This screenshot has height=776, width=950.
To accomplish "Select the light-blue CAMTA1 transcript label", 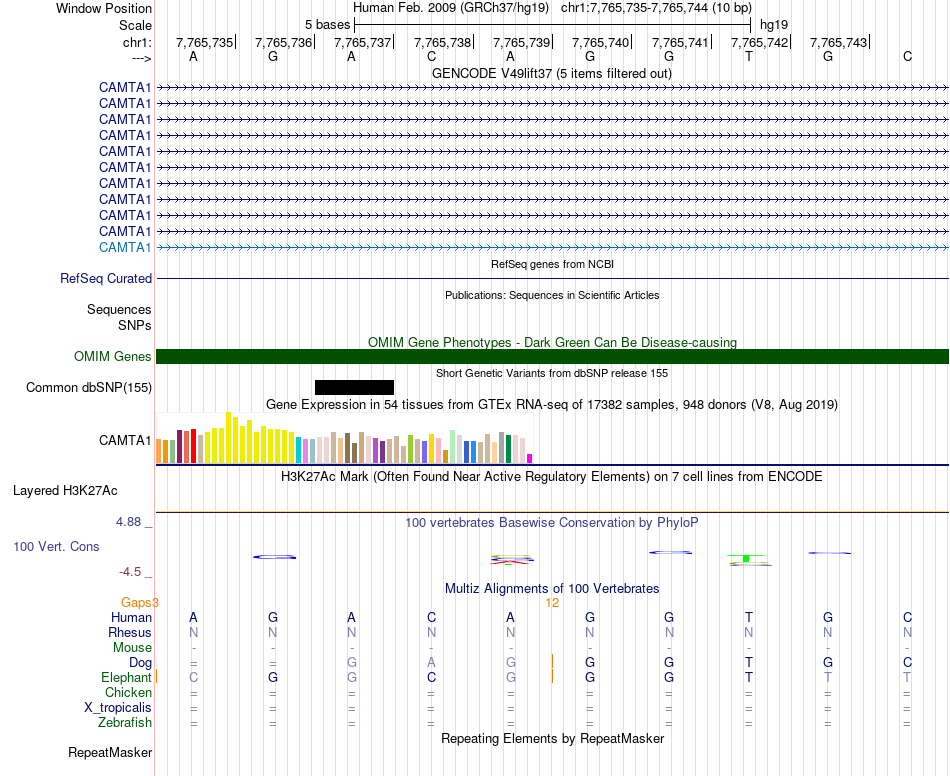I will pyautogui.click(x=125, y=247).
